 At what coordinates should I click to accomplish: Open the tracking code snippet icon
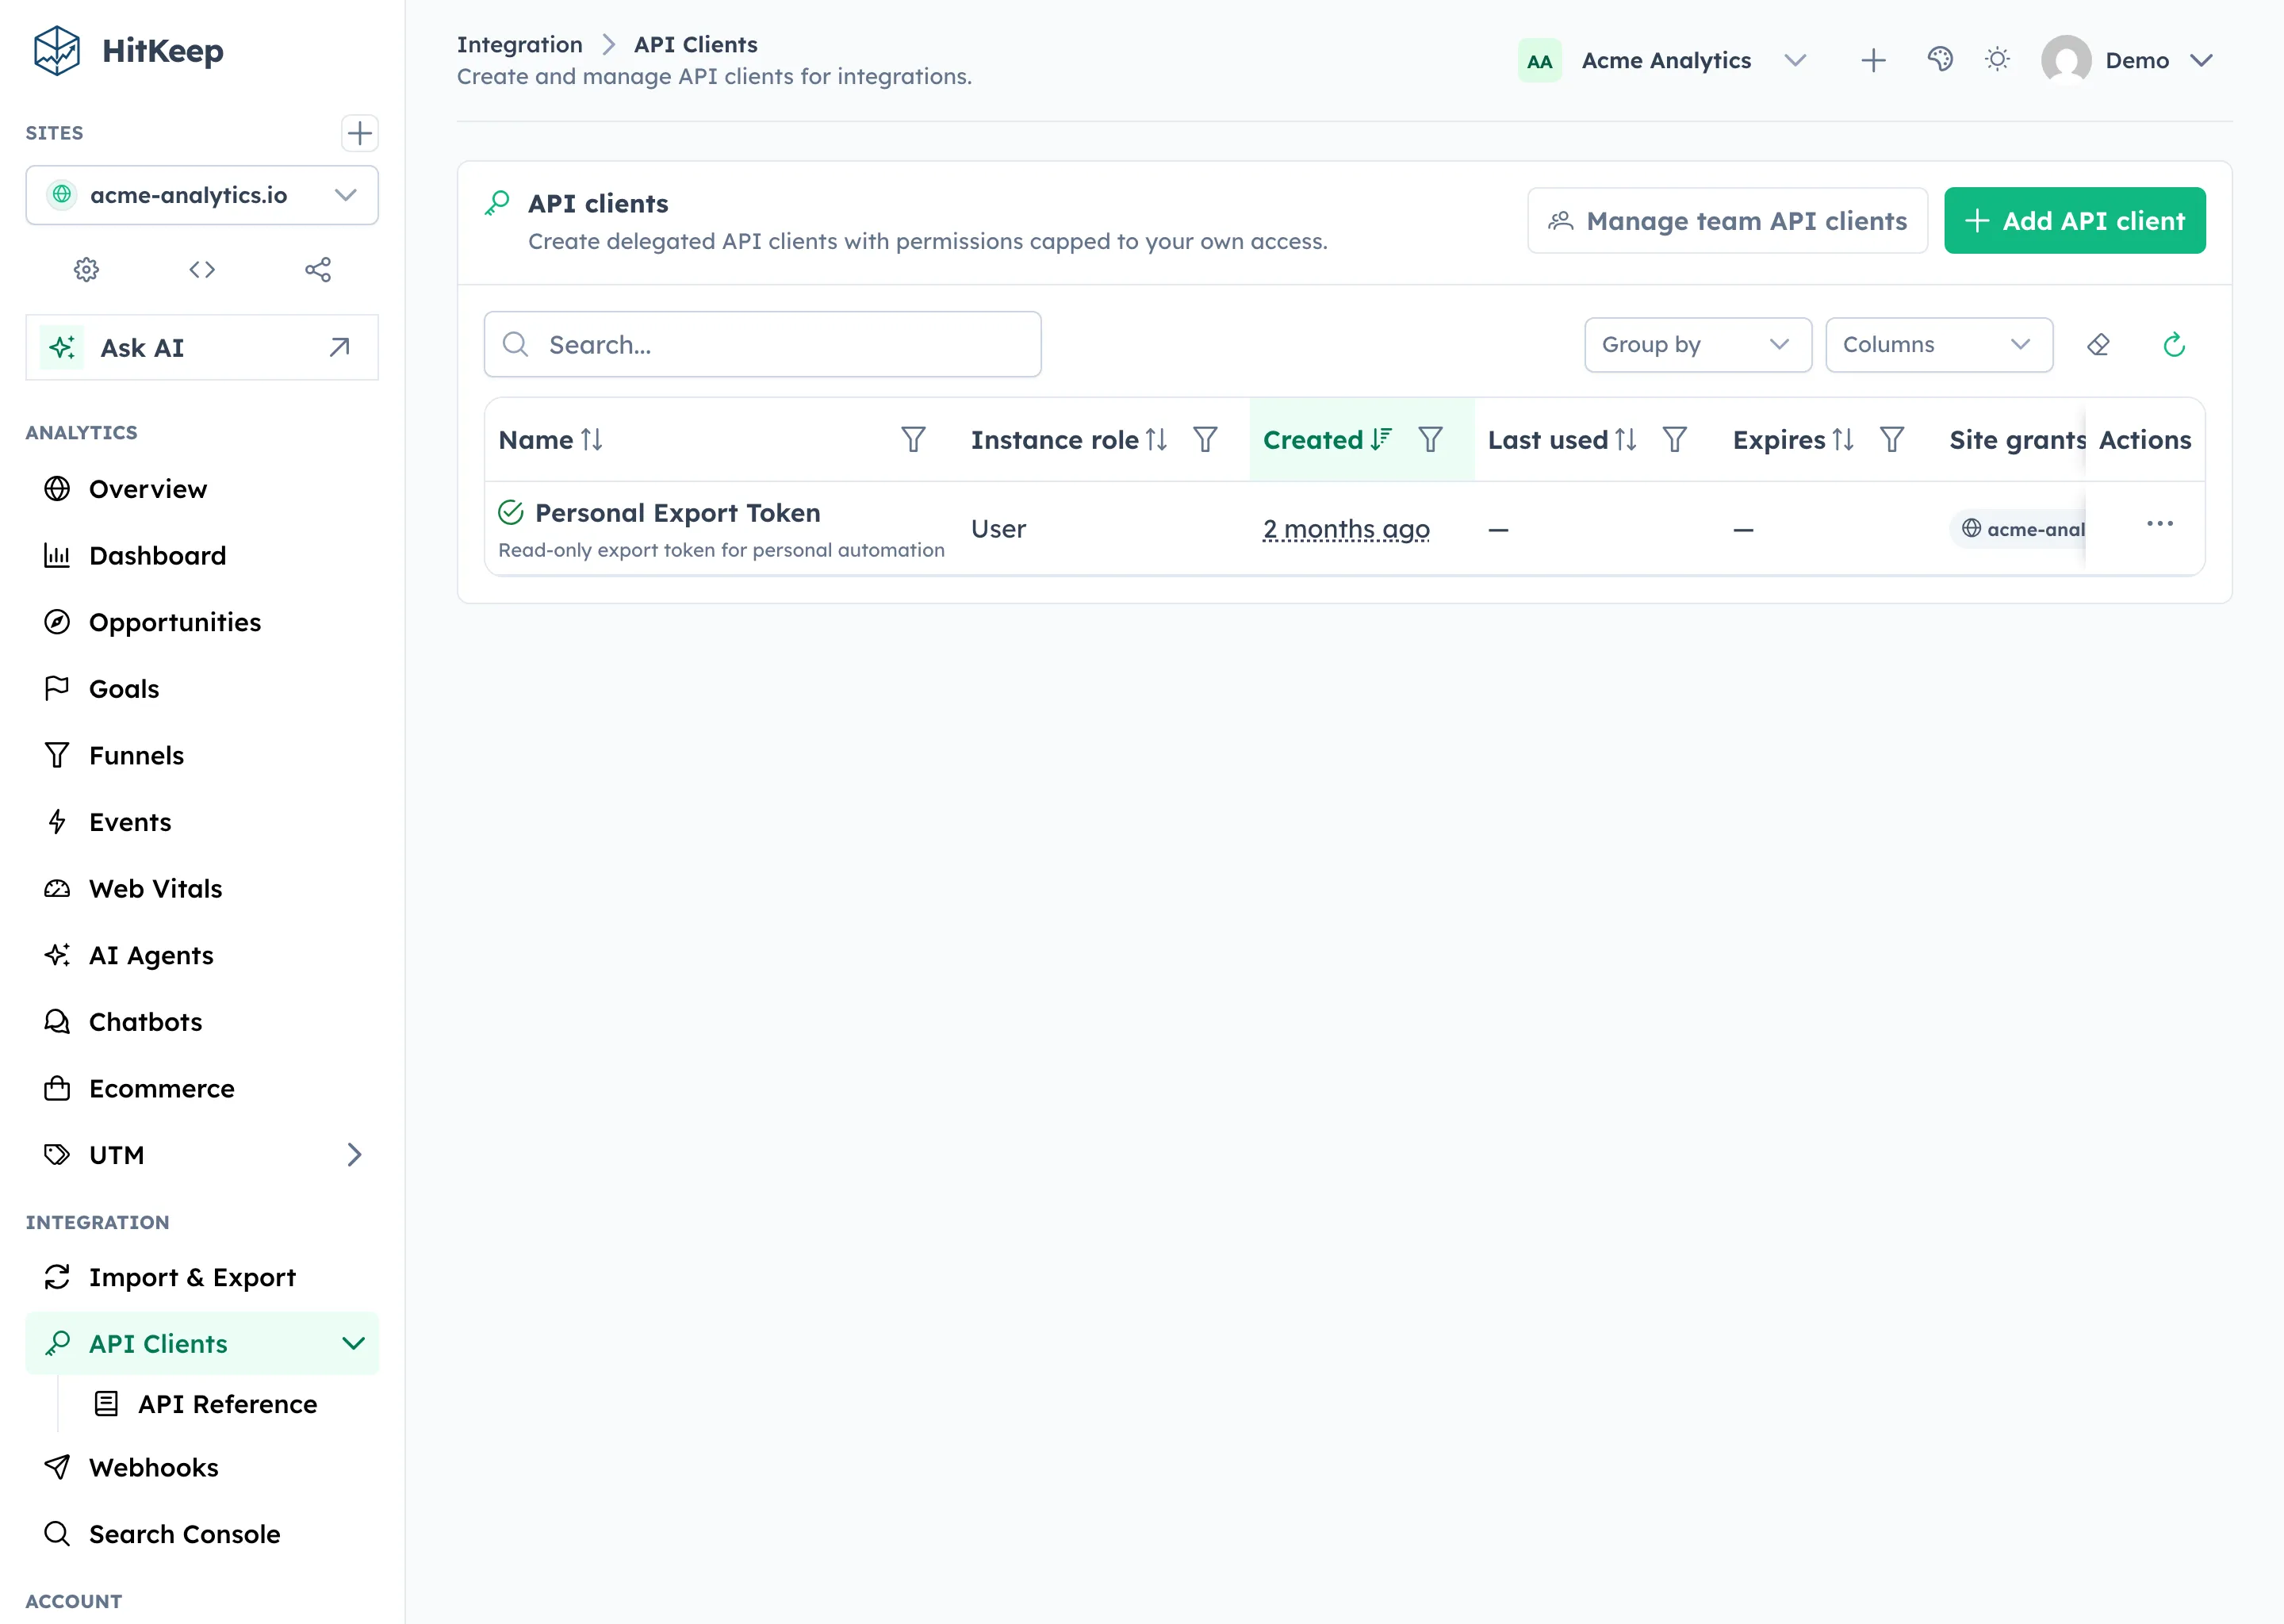[x=202, y=269]
